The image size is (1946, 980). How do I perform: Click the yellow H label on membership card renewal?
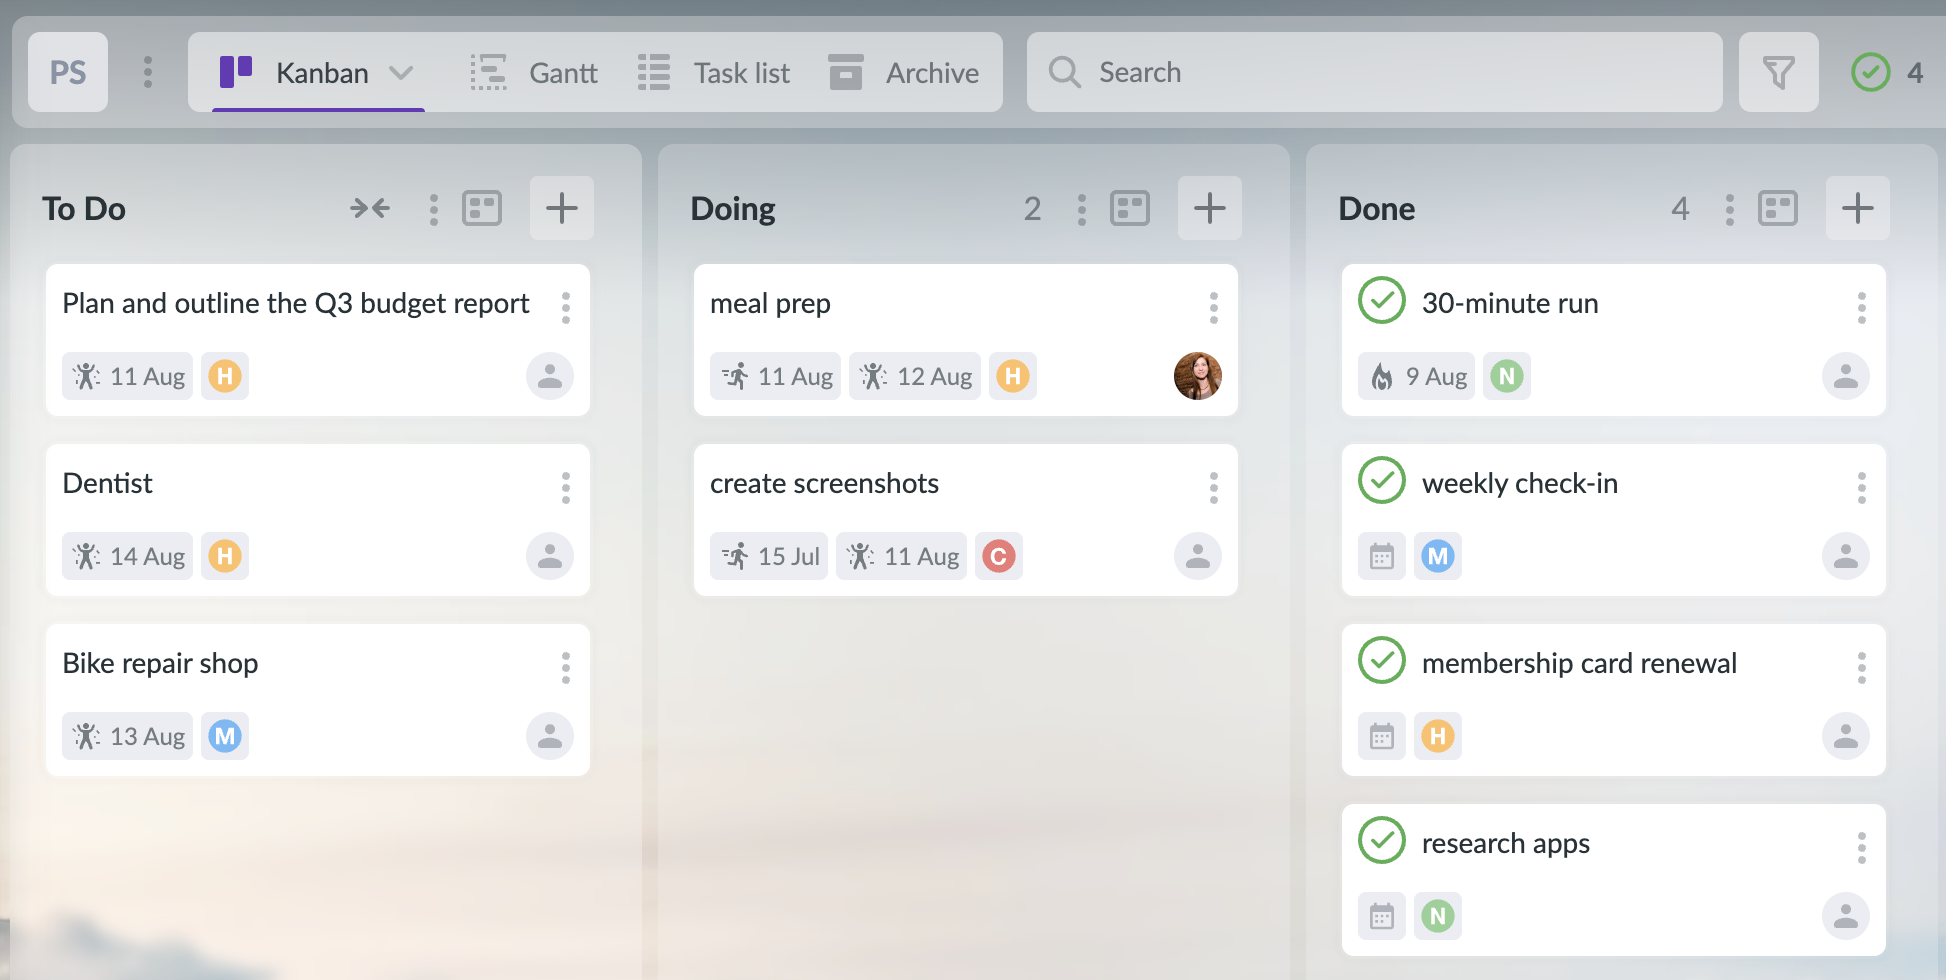pyautogui.click(x=1438, y=736)
